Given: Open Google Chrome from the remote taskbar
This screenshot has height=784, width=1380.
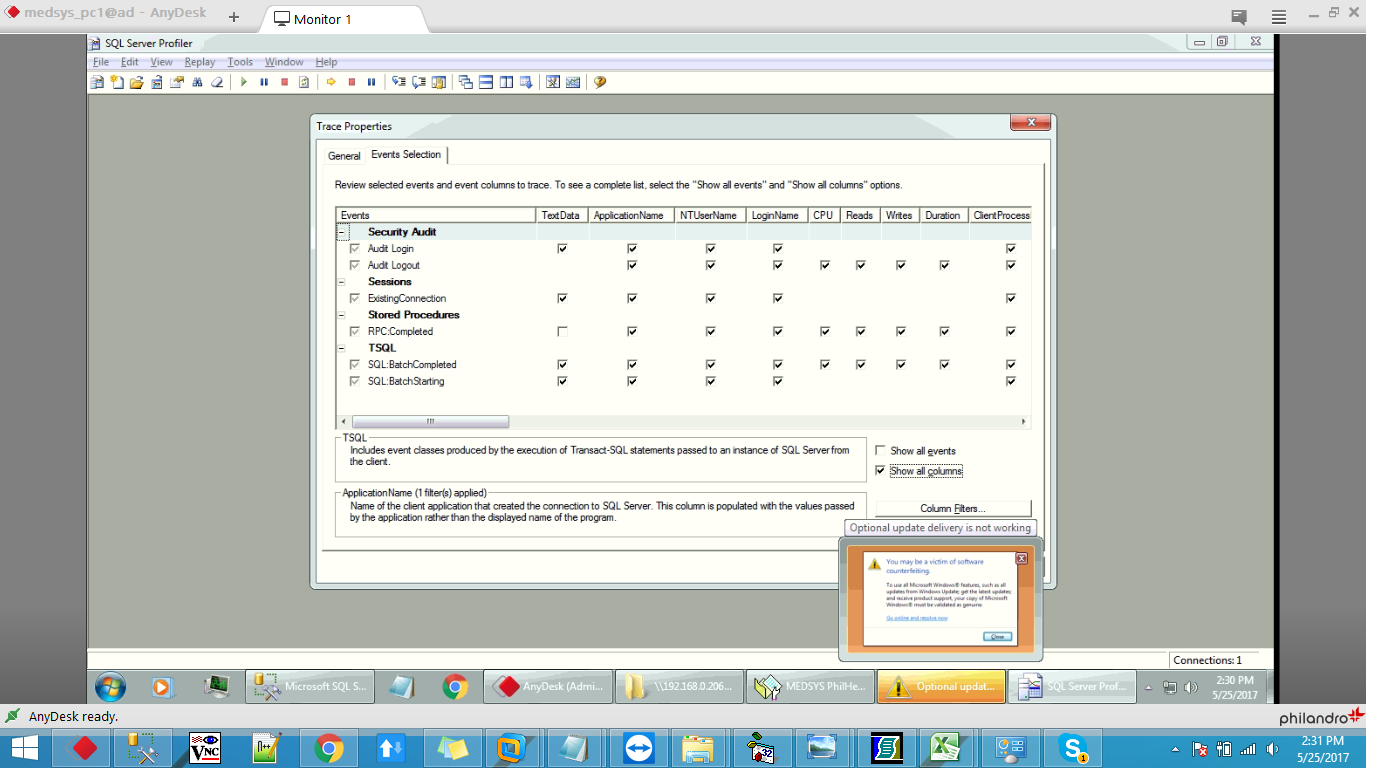Looking at the screenshot, I should [x=455, y=687].
